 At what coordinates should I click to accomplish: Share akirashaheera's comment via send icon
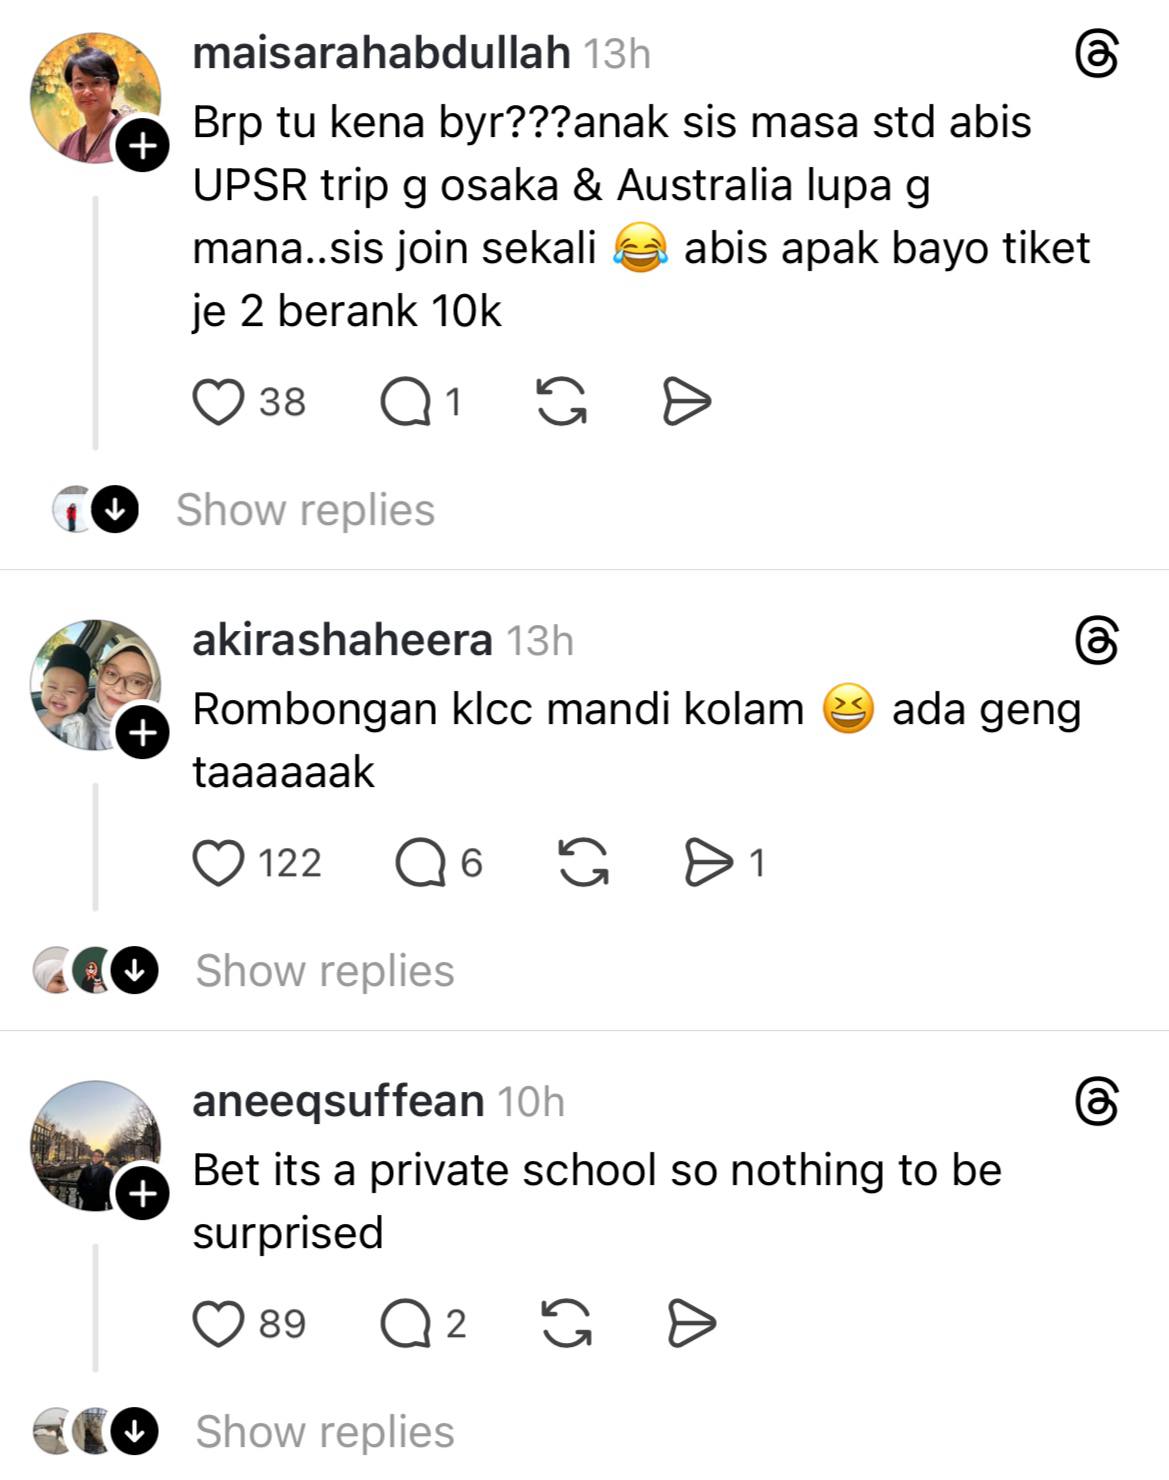[708, 863]
